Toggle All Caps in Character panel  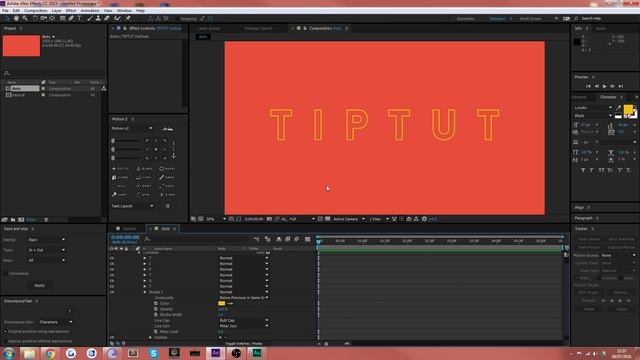click(x=601, y=170)
